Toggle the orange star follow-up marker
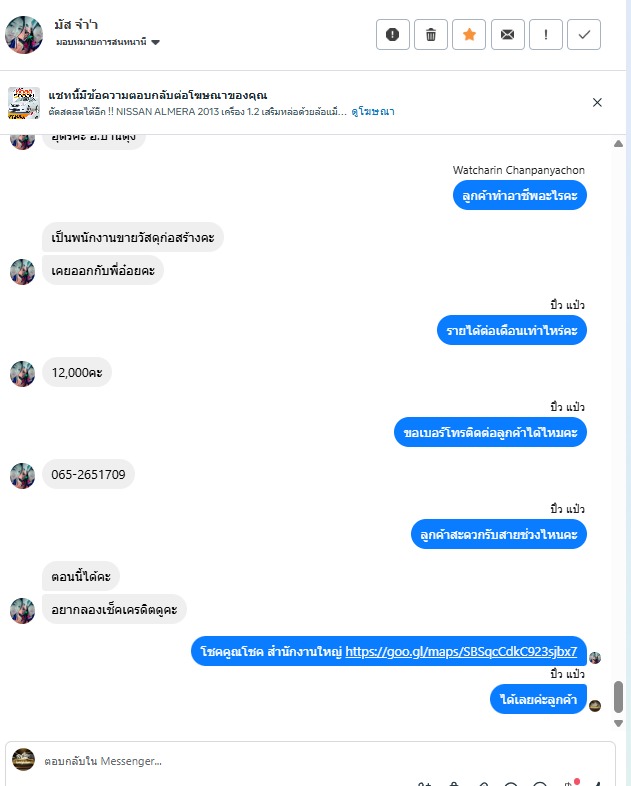 tap(469, 35)
